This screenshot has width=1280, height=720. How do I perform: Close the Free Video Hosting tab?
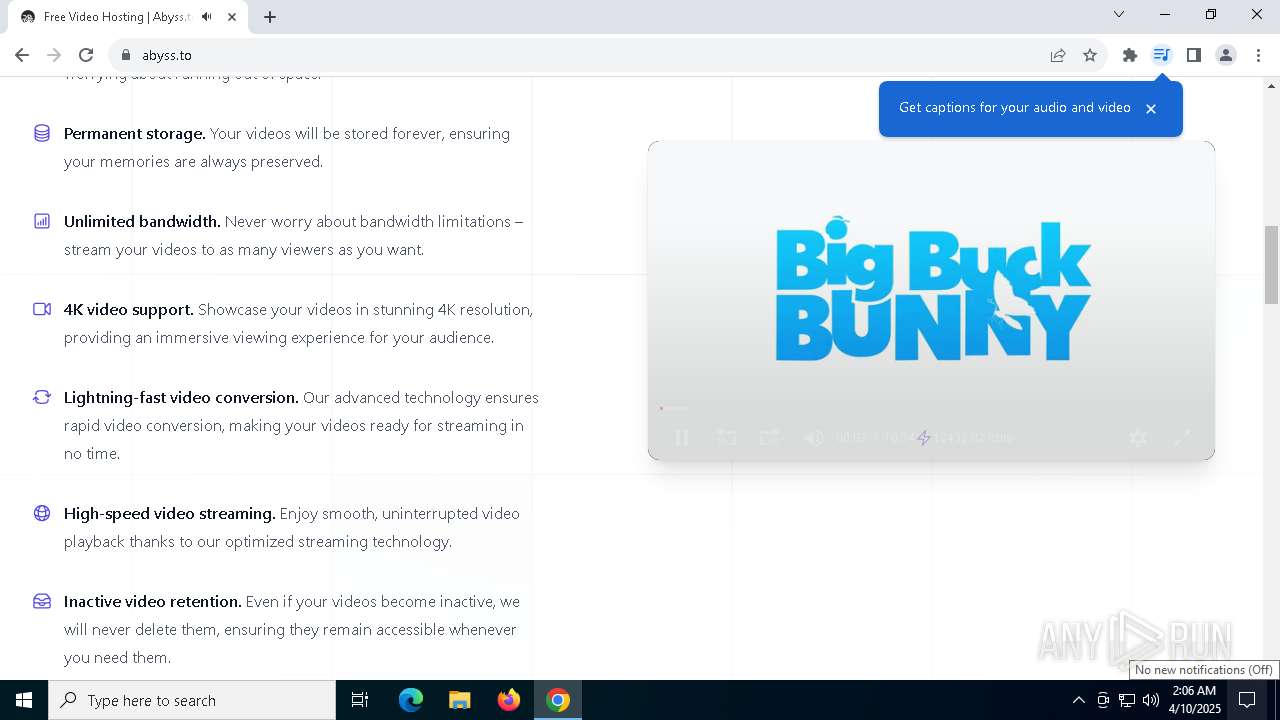coord(232,16)
